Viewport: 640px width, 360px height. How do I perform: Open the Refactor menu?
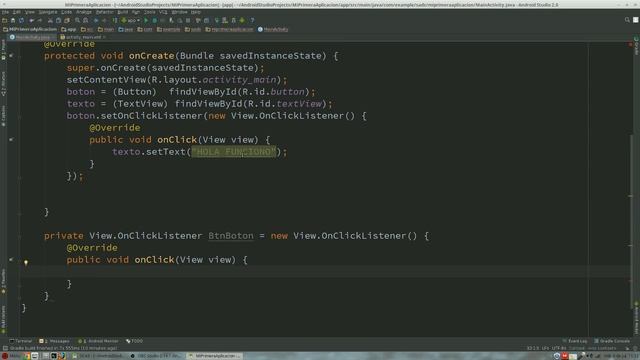[x=105, y=12]
